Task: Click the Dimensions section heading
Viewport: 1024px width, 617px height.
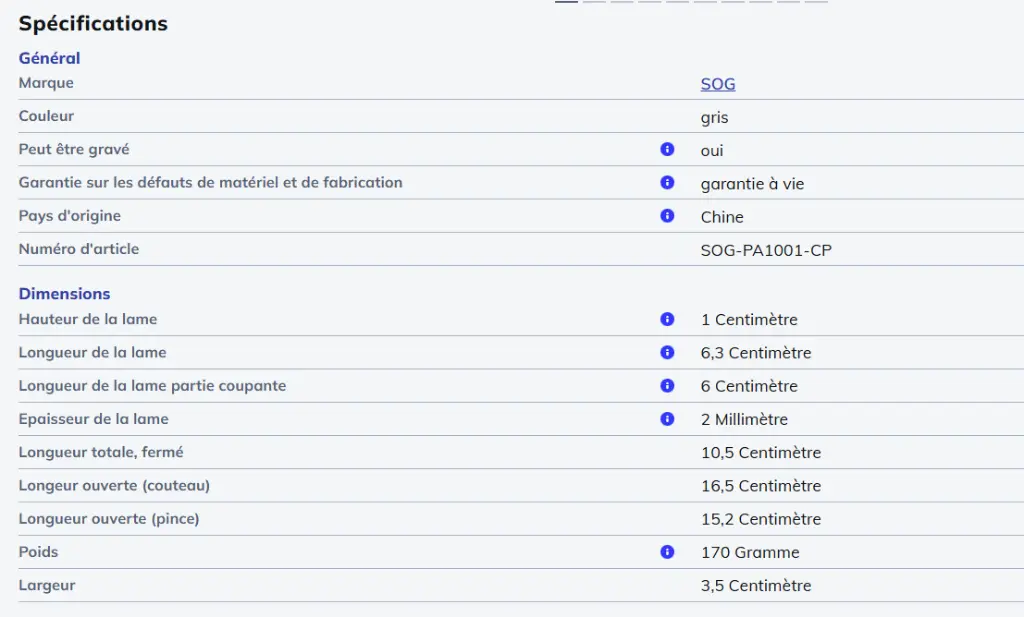Action: (64, 294)
